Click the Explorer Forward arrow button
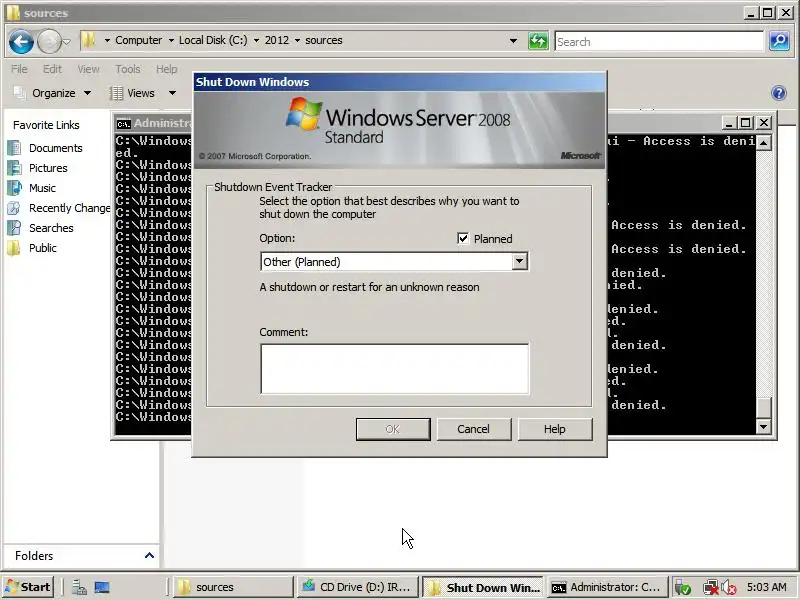800x600 pixels. [x=49, y=41]
